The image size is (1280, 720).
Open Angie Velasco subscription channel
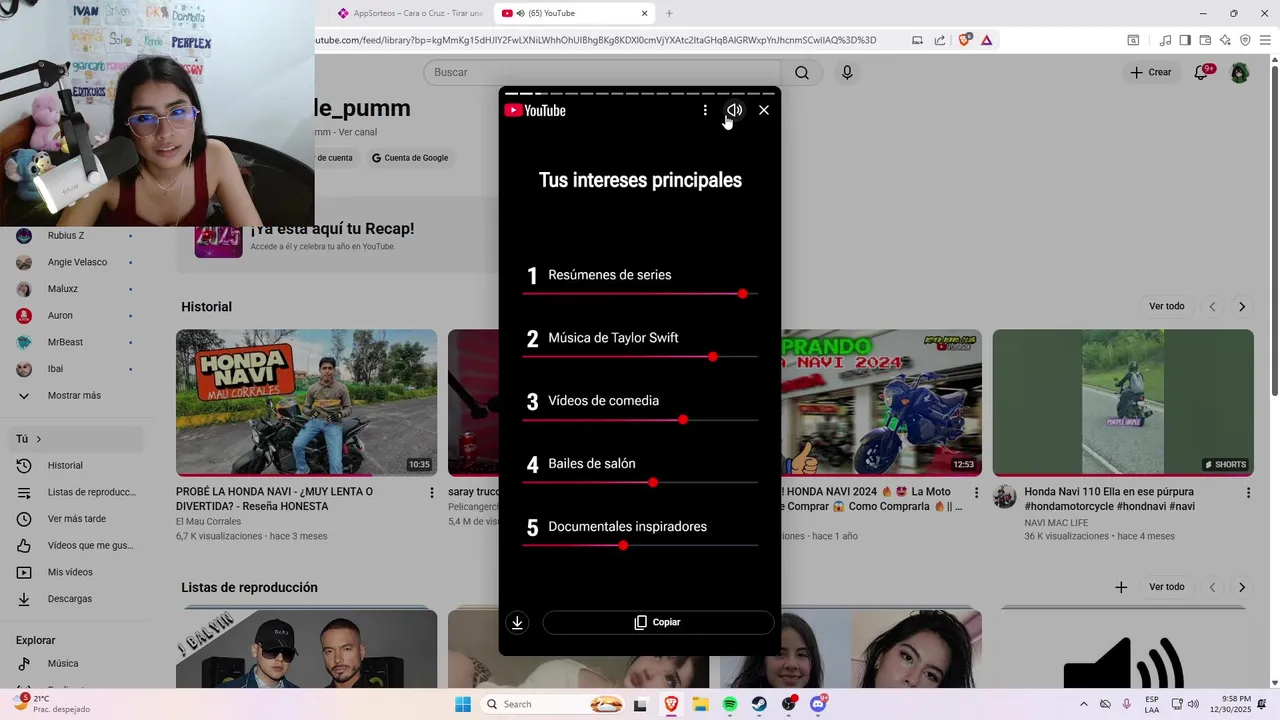click(76, 262)
